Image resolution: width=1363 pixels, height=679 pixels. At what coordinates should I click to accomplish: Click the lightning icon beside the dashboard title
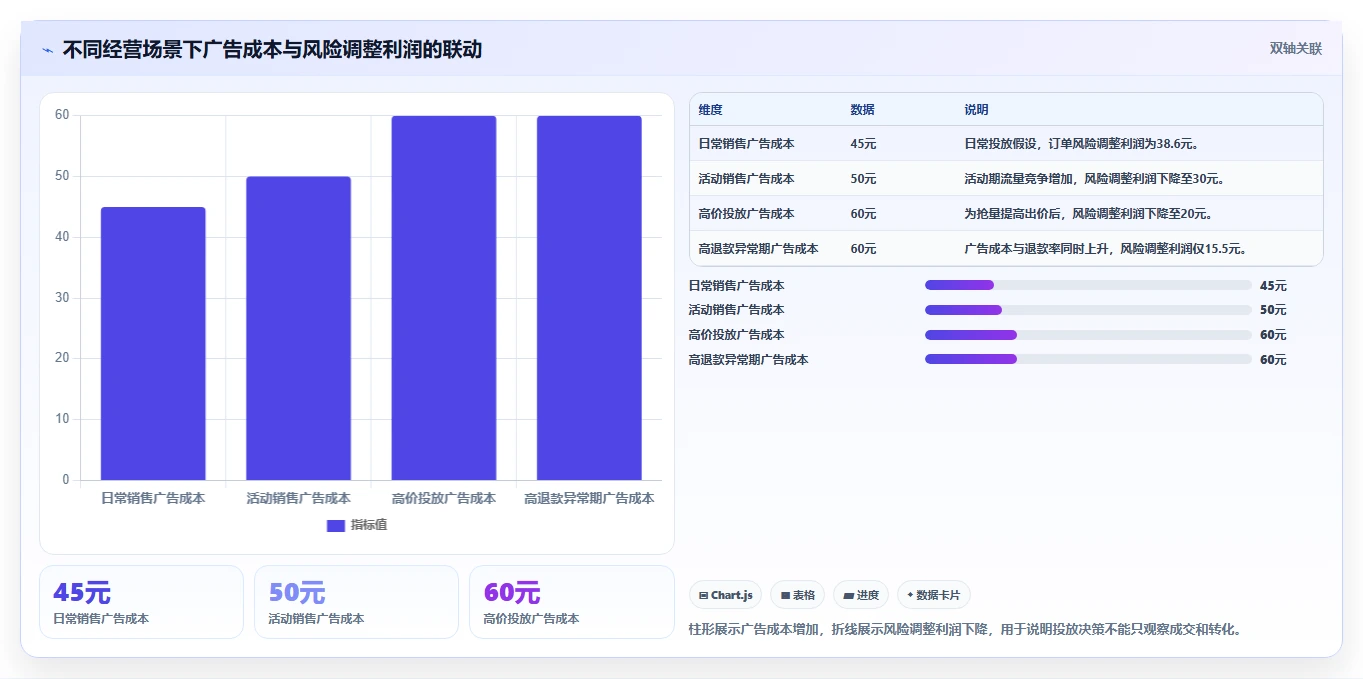click(x=47, y=49)
